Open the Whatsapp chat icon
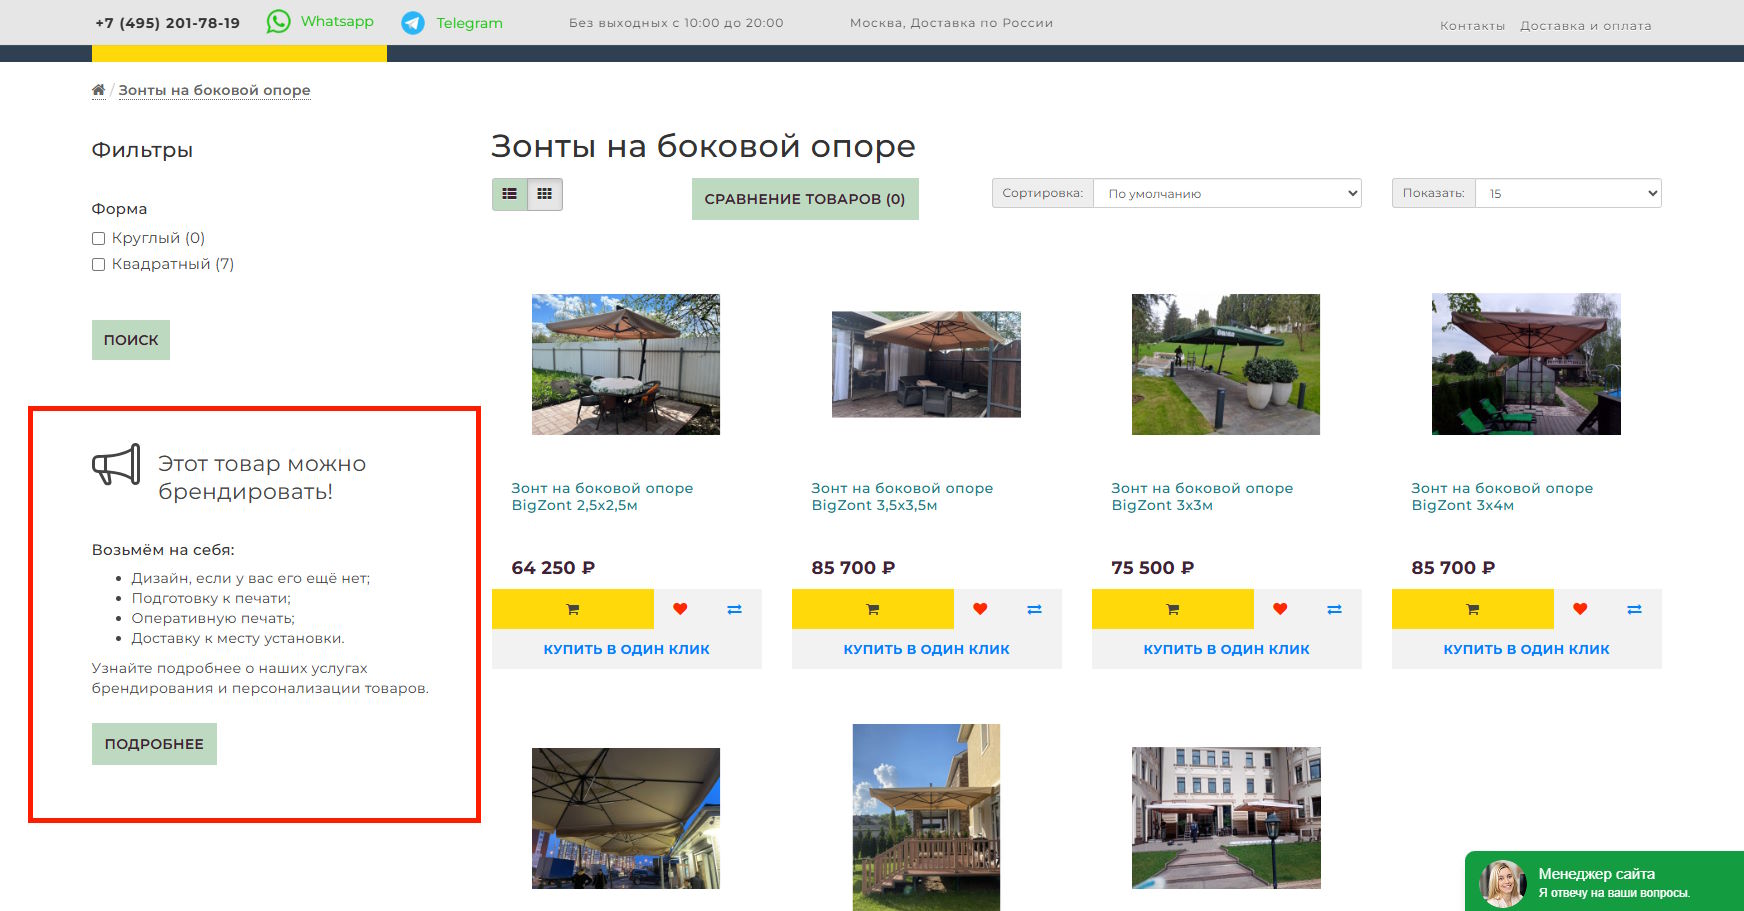Image resolution: width=1744 pixels, height=911 pixels. (279, 22)
